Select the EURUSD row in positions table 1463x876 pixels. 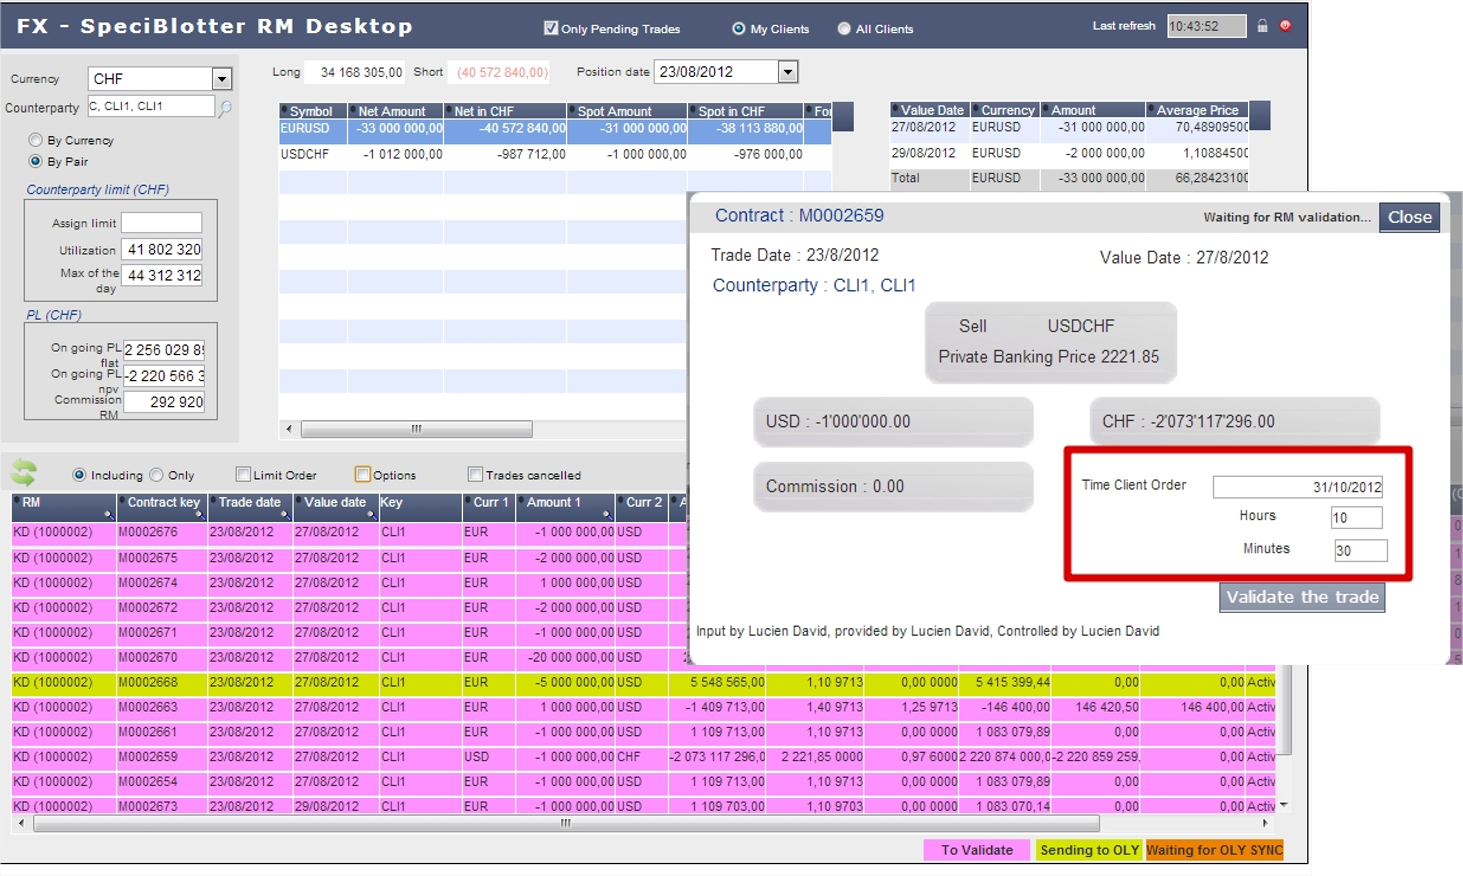pyautogui.click(x=555, y=129)
